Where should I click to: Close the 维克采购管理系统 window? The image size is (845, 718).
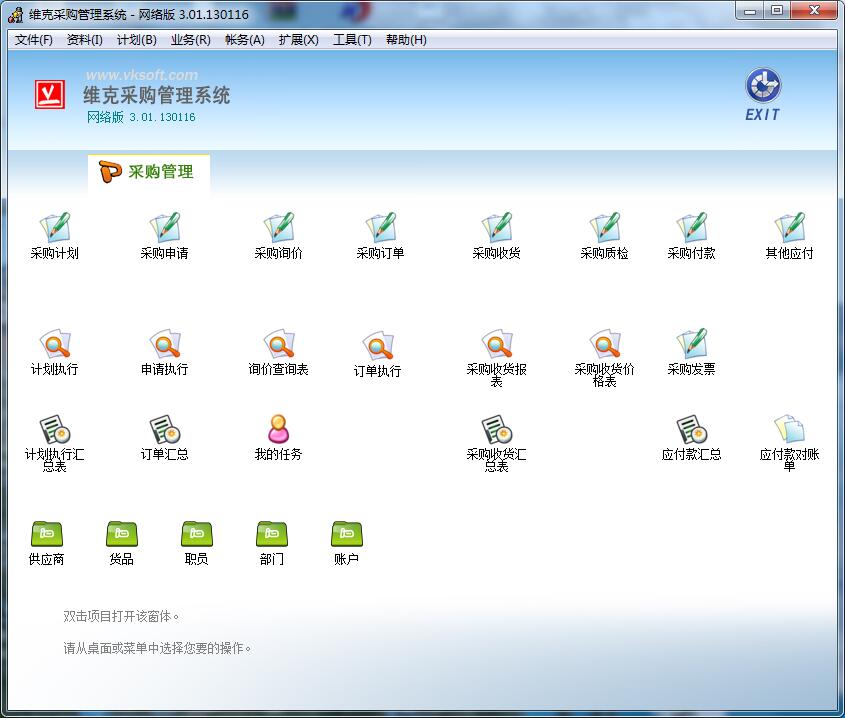coord(815,11)
